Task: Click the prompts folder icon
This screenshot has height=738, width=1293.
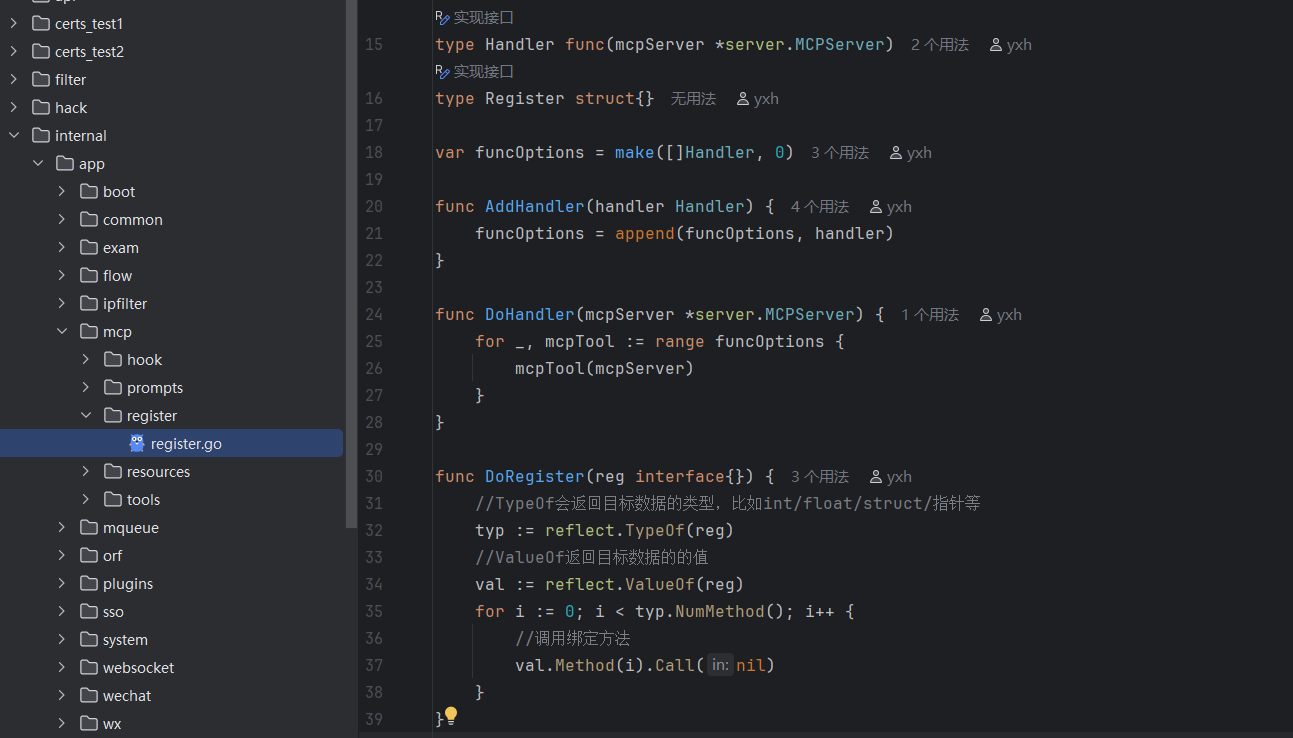Action: pos(113,387)
